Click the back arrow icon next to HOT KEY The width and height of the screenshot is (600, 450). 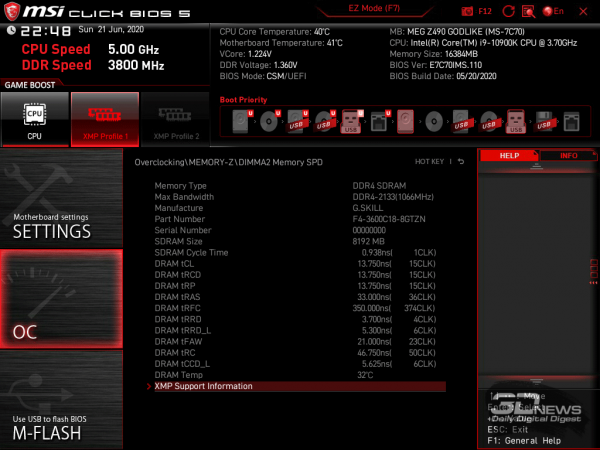click(x=461, y=161)
